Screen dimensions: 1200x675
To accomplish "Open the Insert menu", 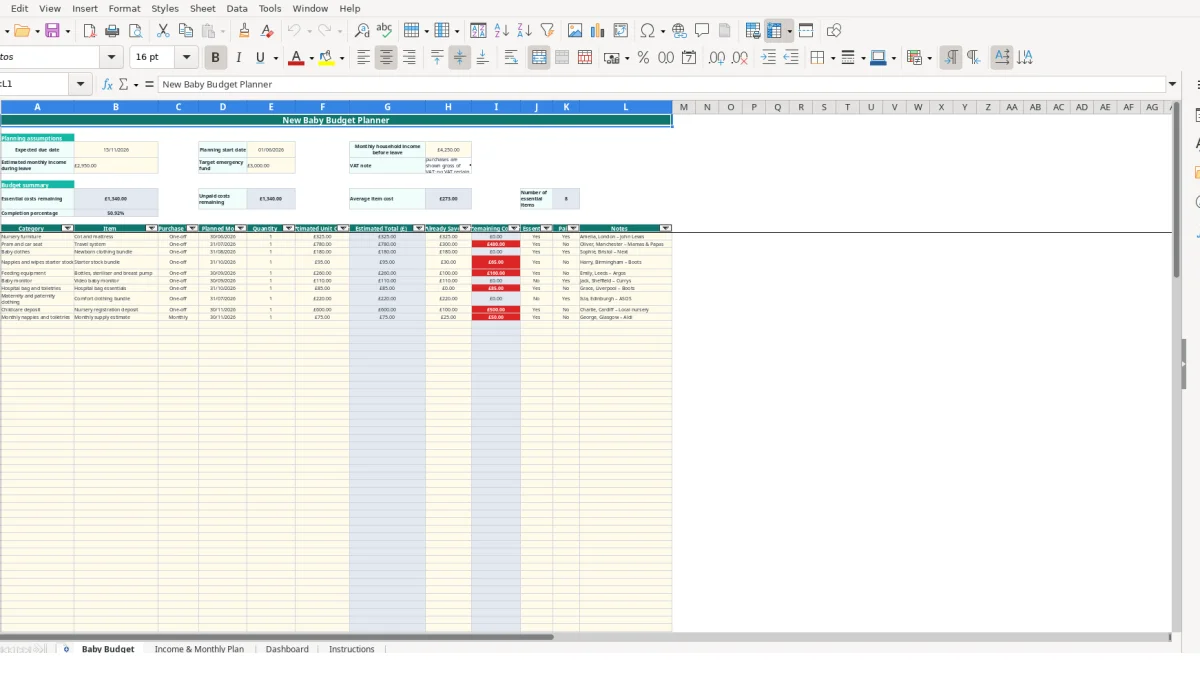I will point(85,8).
